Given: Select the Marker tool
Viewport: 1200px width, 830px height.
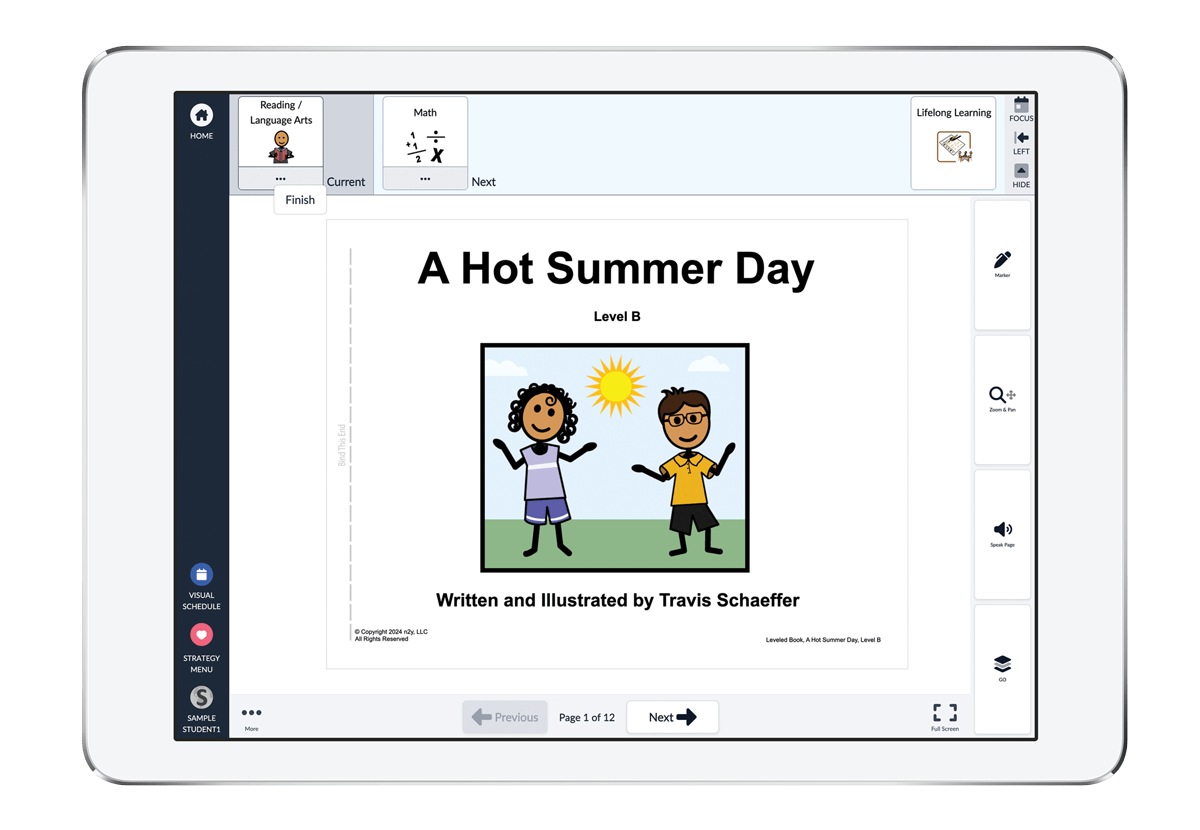Looking at the screenshot, I should 1002,264.
